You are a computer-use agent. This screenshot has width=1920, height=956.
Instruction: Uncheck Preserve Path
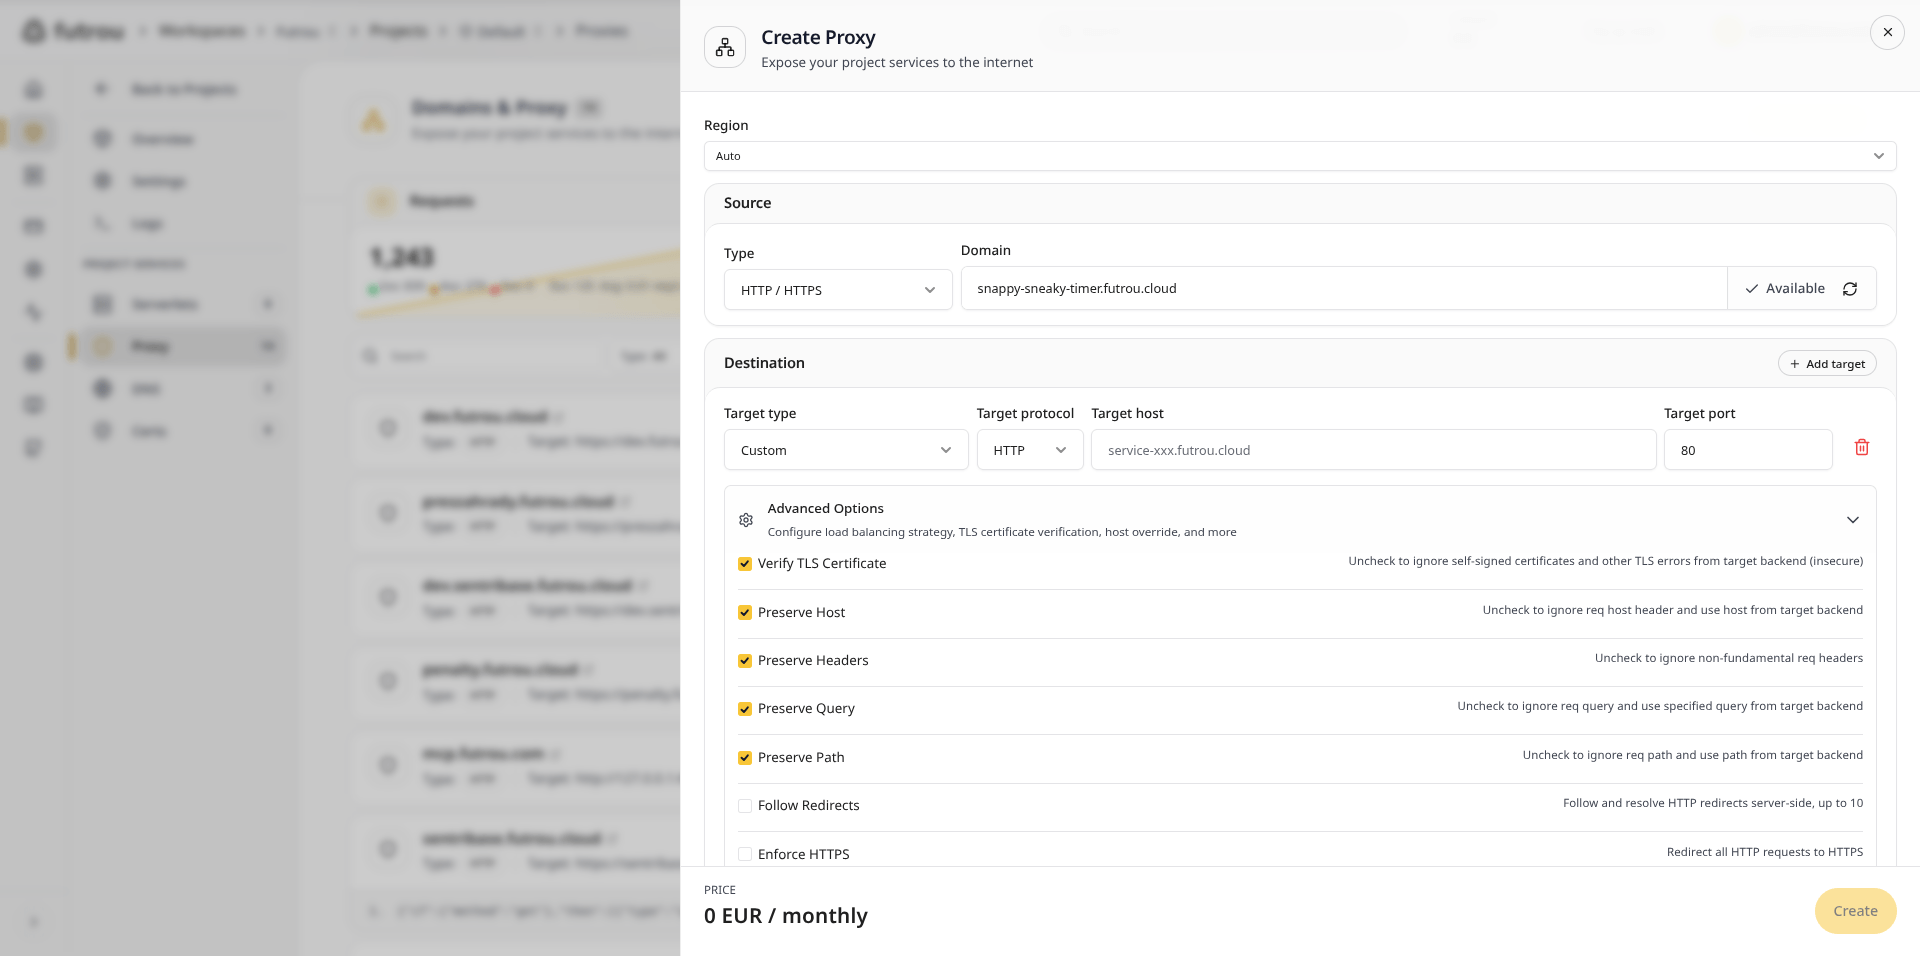[745, 758]
